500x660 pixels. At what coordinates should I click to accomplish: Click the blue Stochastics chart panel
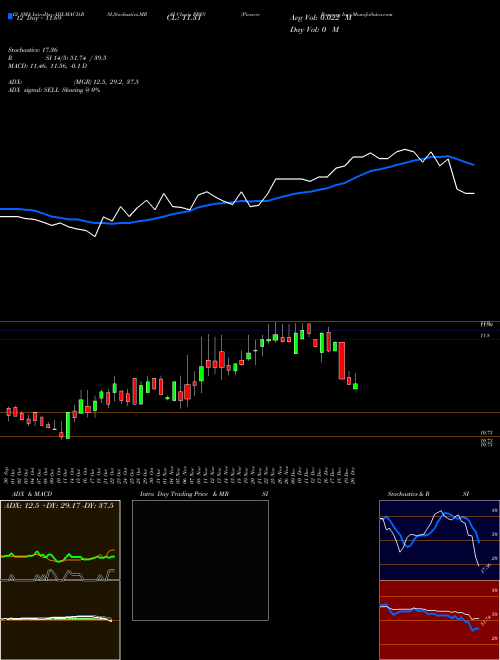tap(439, 540)
